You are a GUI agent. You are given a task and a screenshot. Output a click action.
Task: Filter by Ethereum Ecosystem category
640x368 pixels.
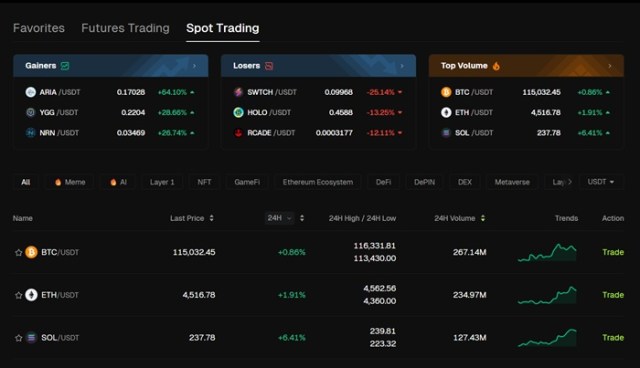click(318, 182)
